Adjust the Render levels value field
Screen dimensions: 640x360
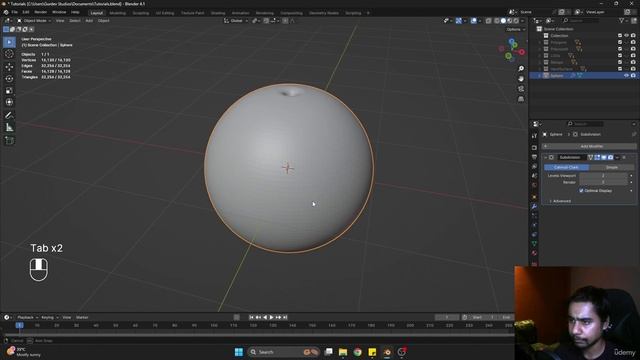pyautogui.click(x=603, y=182)
